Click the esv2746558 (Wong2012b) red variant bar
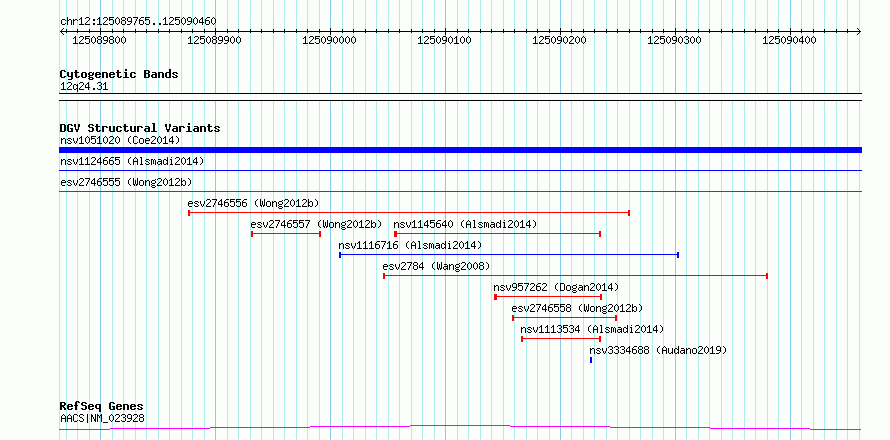 point(564,317)
